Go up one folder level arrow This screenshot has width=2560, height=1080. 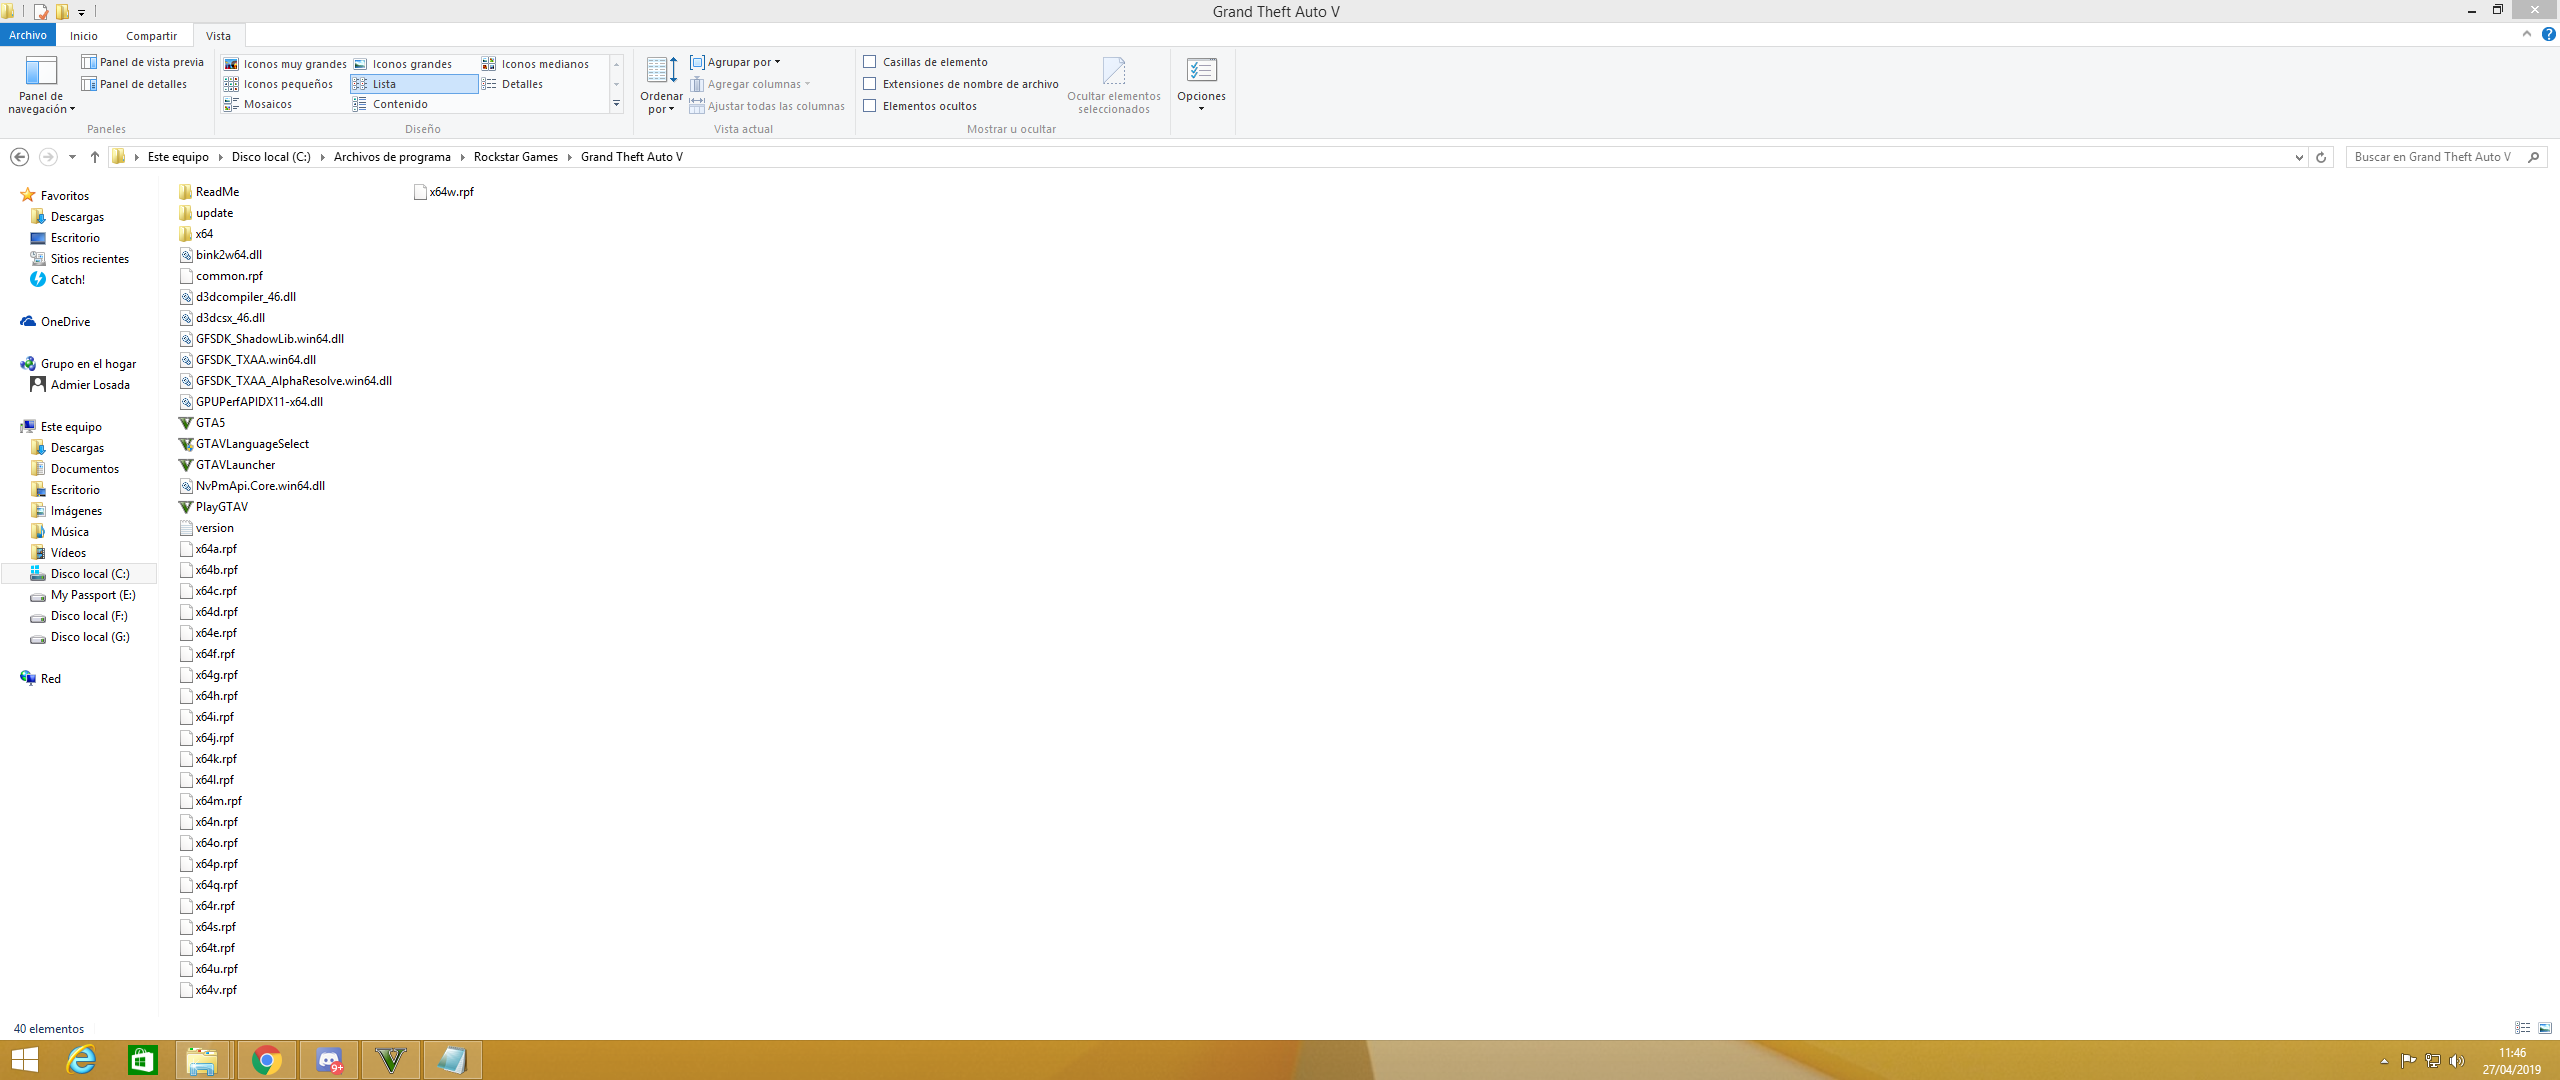(95, 157)
